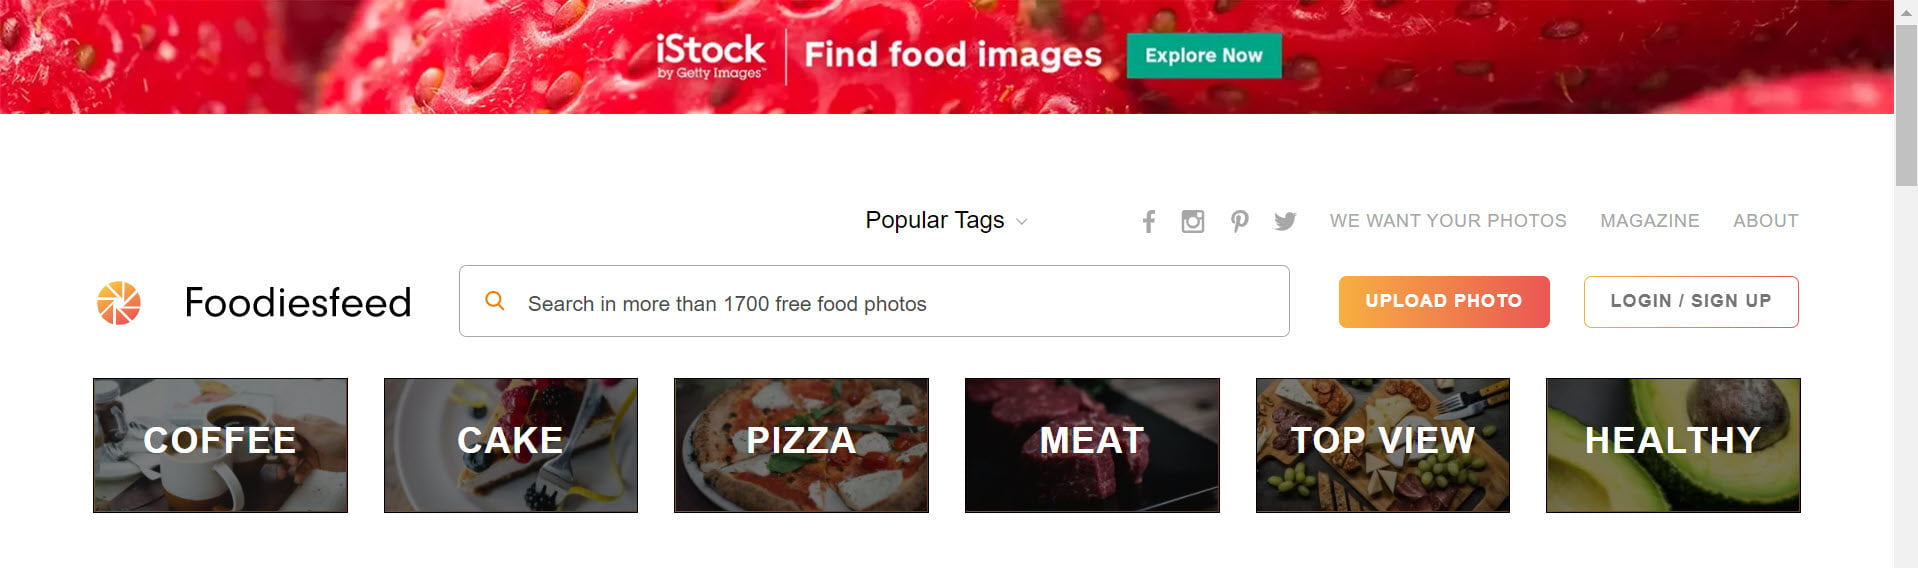
Task: Open the Foodiesfeed Facebook page icon
Action: click(1149, 221)
